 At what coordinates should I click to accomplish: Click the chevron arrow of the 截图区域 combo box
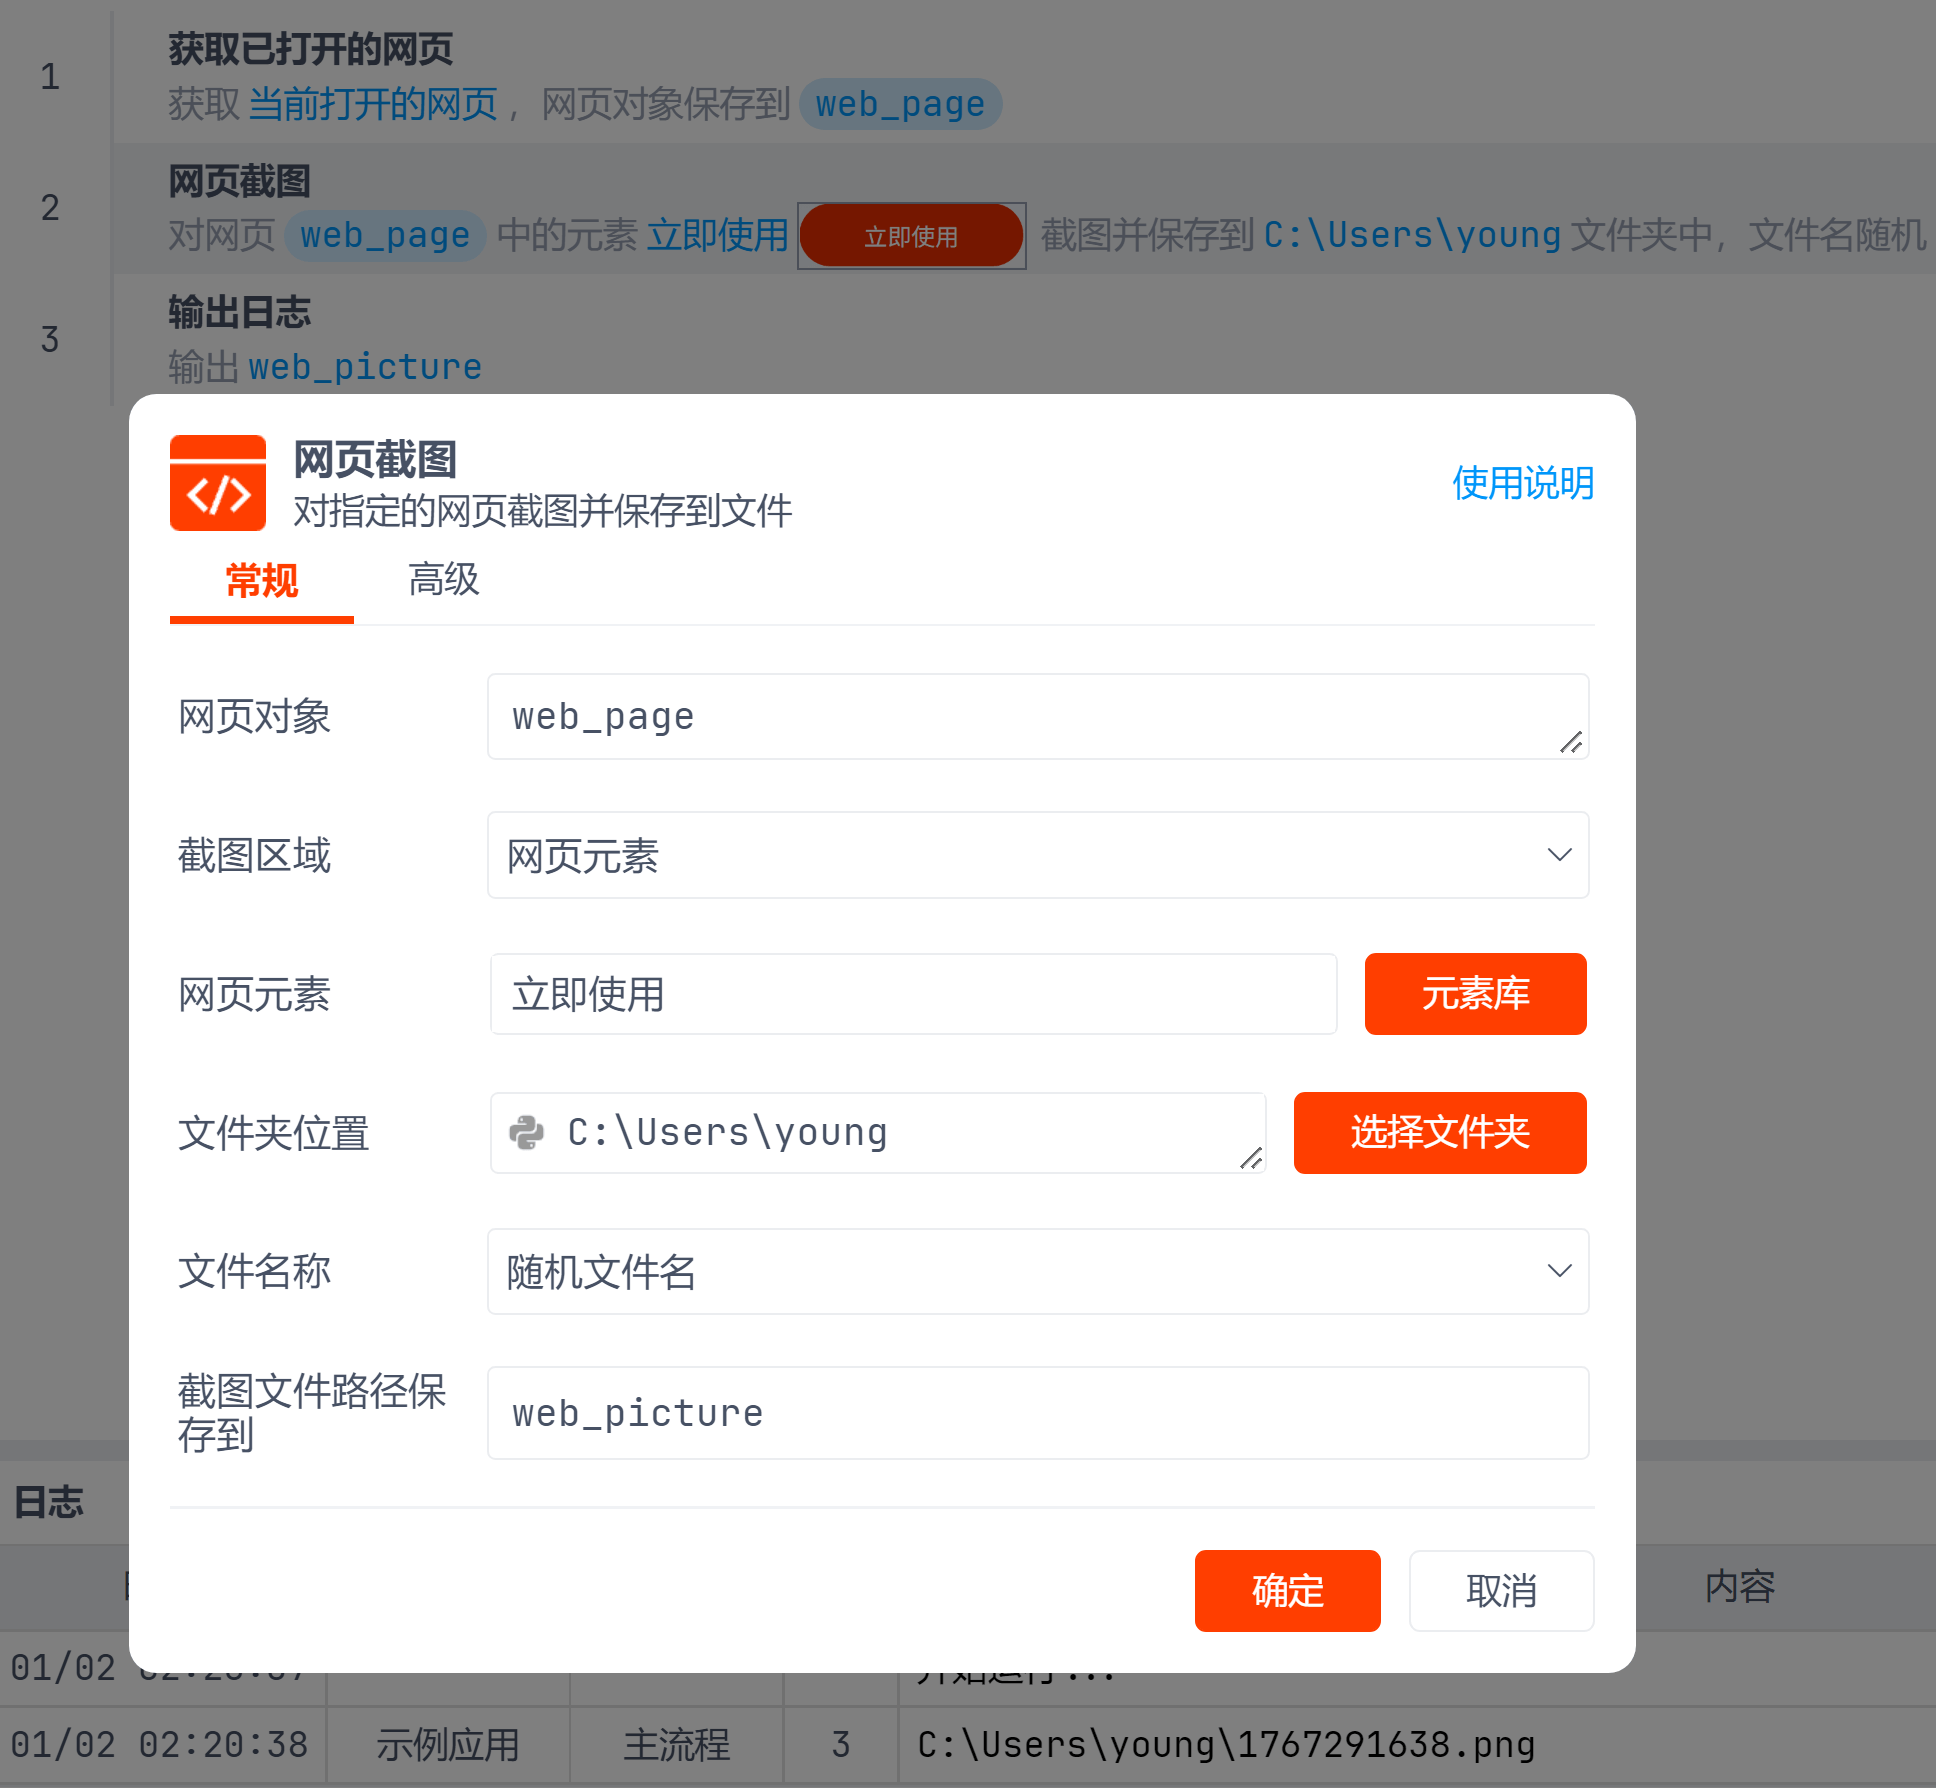tap(1559, 855)
